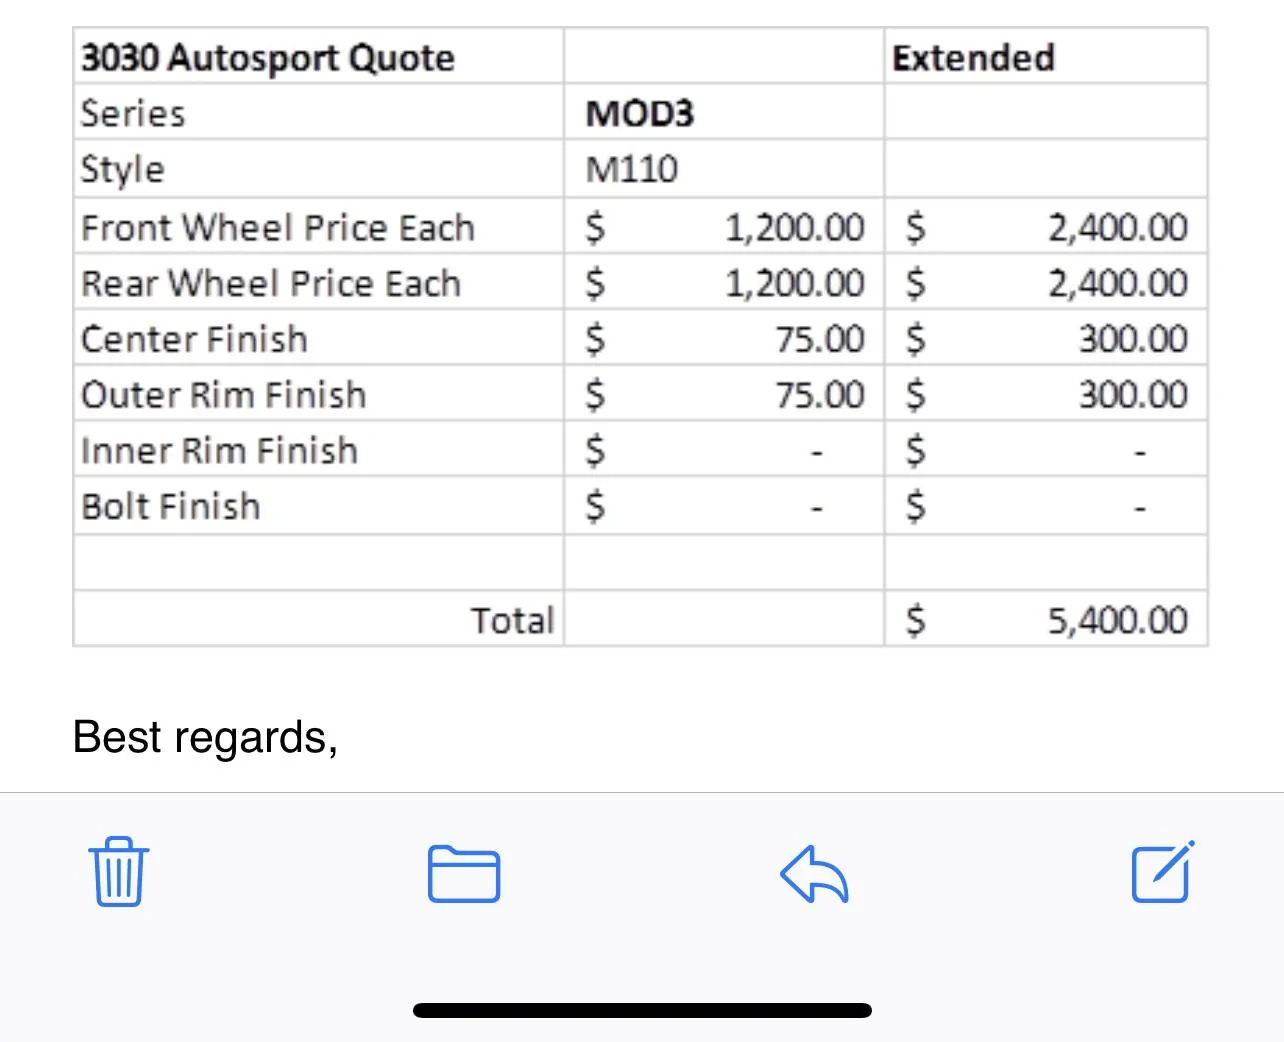
Task: Select the Outer Rim Finish row label
Action: (x=224, y=395)
